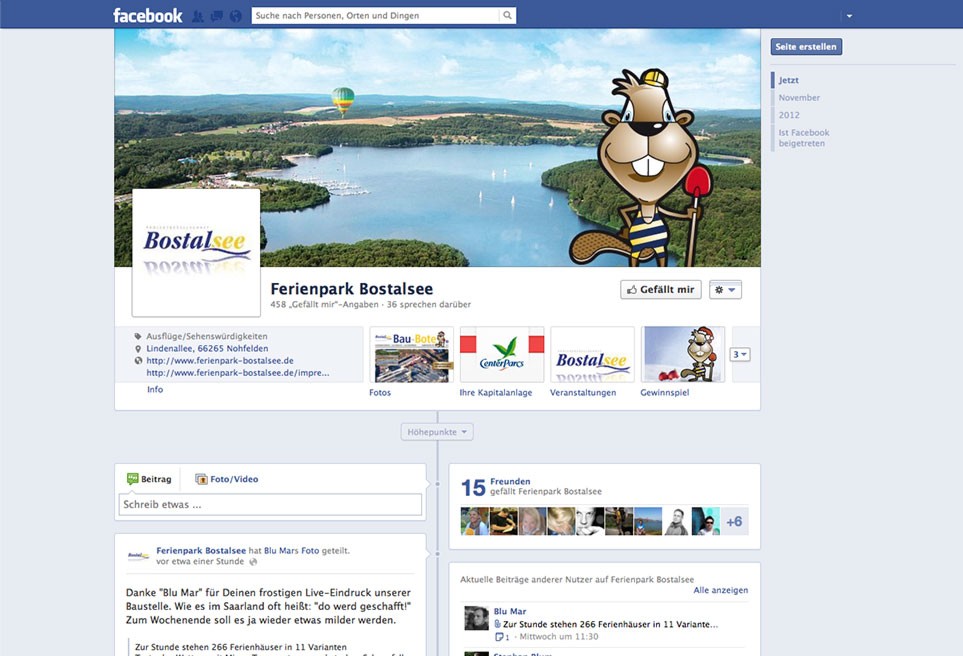Open the notifications globe icon

[236, 17]
